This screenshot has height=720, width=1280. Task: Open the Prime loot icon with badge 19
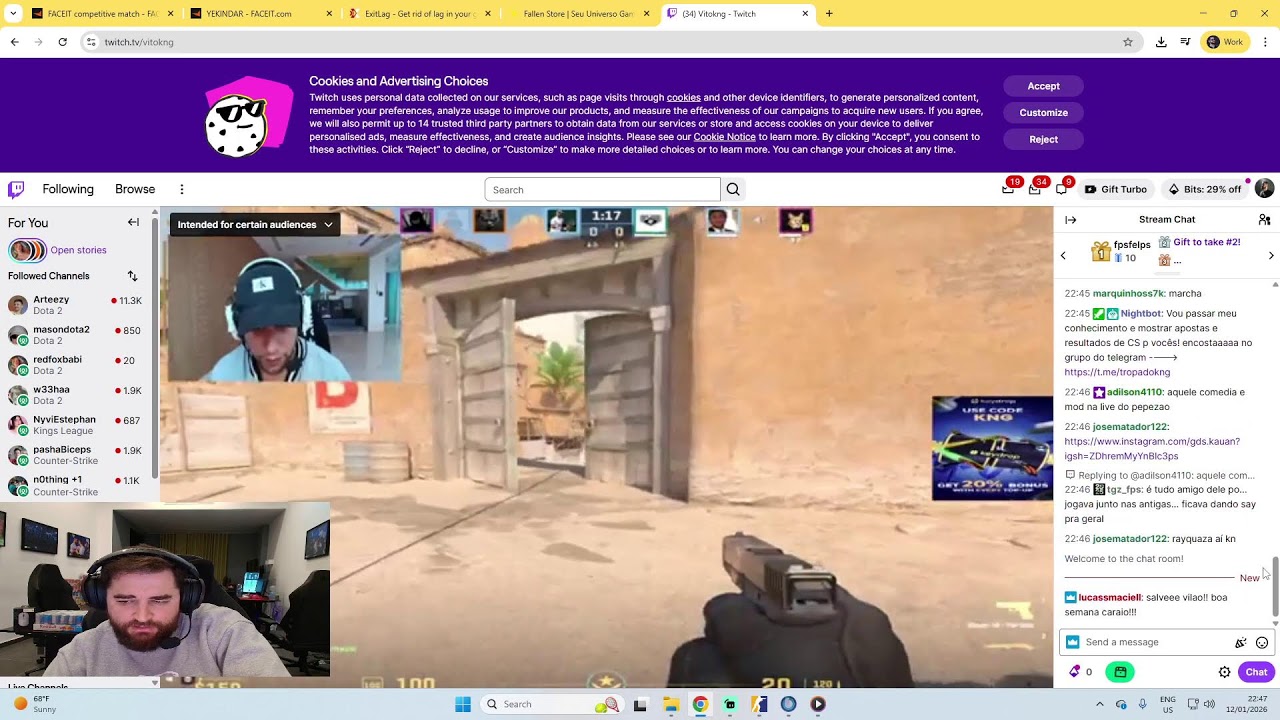point(1008,189)
